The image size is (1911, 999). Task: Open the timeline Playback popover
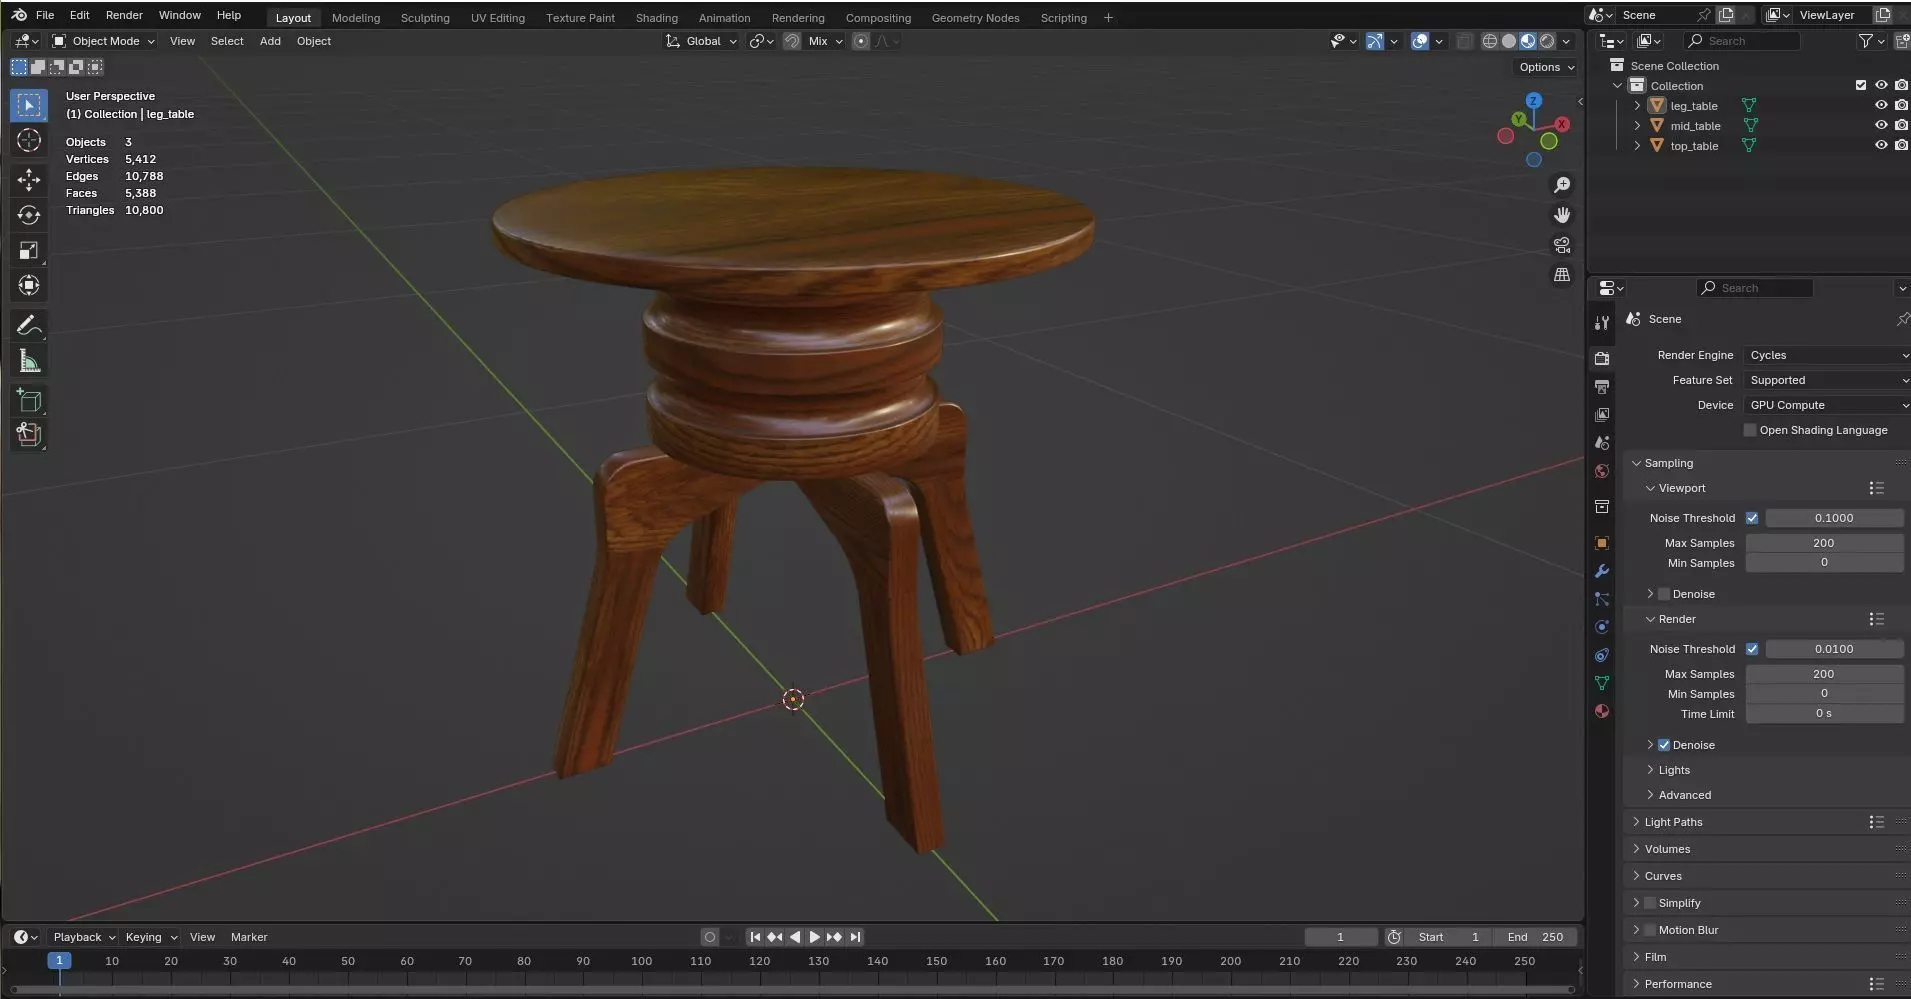click(x=84, y=937)
